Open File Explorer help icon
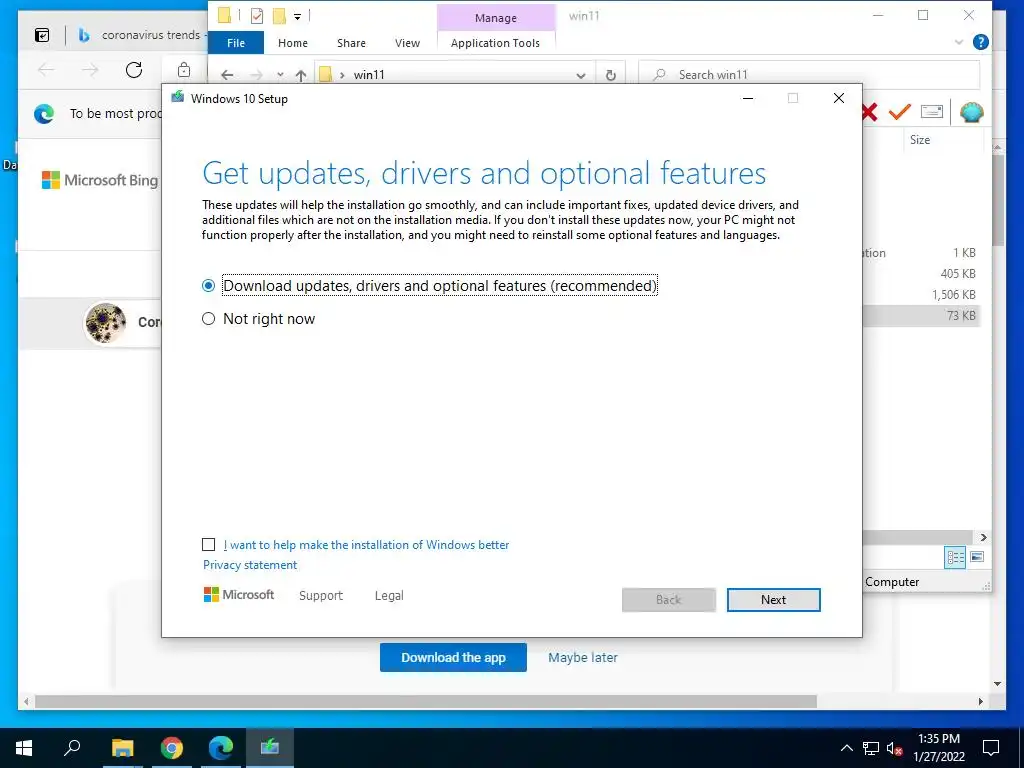Screen dimensions: 1024x768 pyautogui.click(x=980, y=42)
